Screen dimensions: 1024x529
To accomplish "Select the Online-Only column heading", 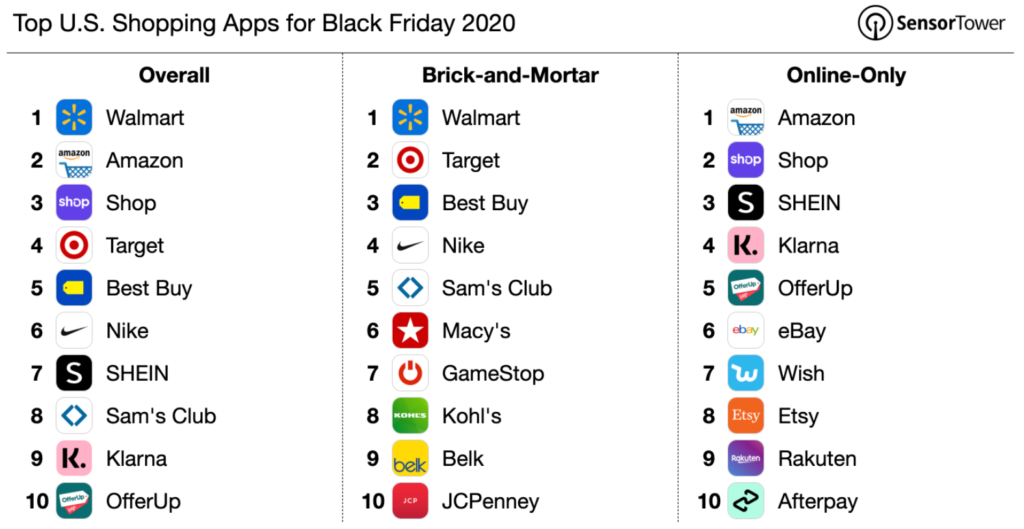I will pos(846,75).
